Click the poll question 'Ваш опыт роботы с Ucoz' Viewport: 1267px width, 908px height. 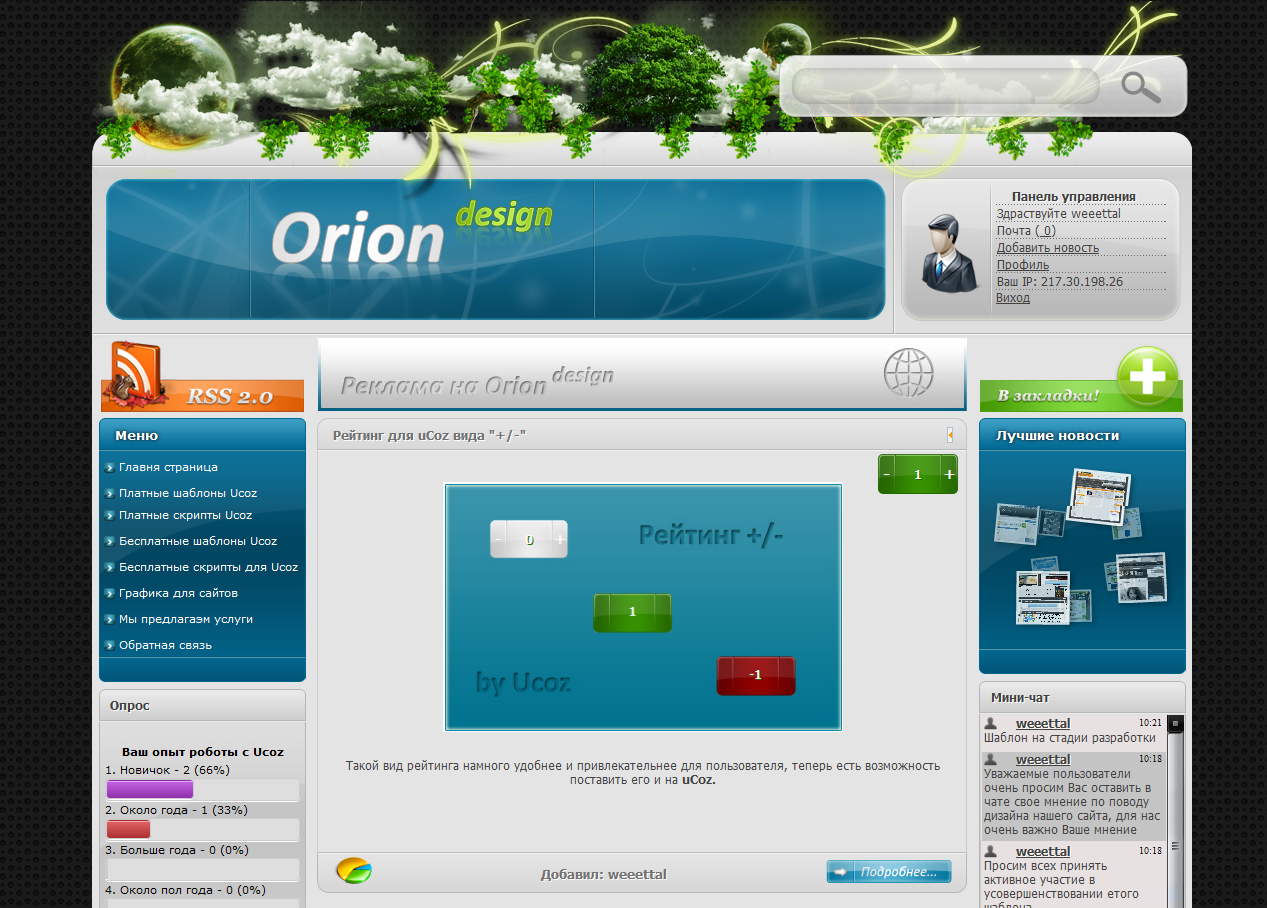pyautogui.click(x=203, y=752)
